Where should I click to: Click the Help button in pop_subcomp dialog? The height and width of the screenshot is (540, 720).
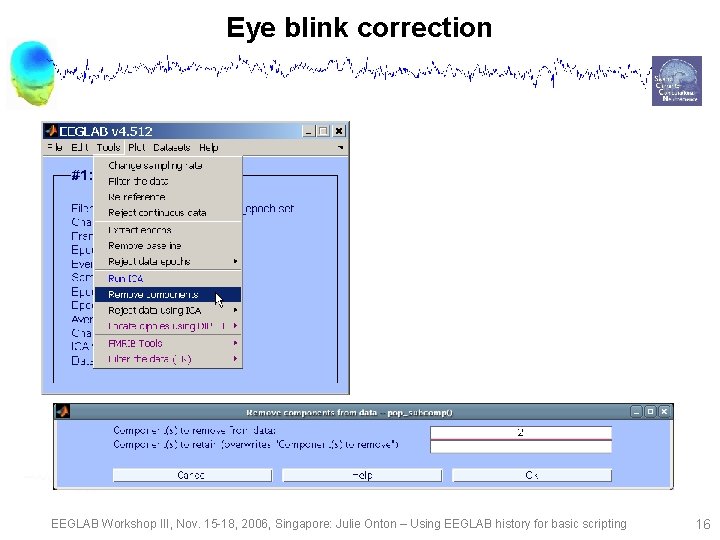(362, 475)
